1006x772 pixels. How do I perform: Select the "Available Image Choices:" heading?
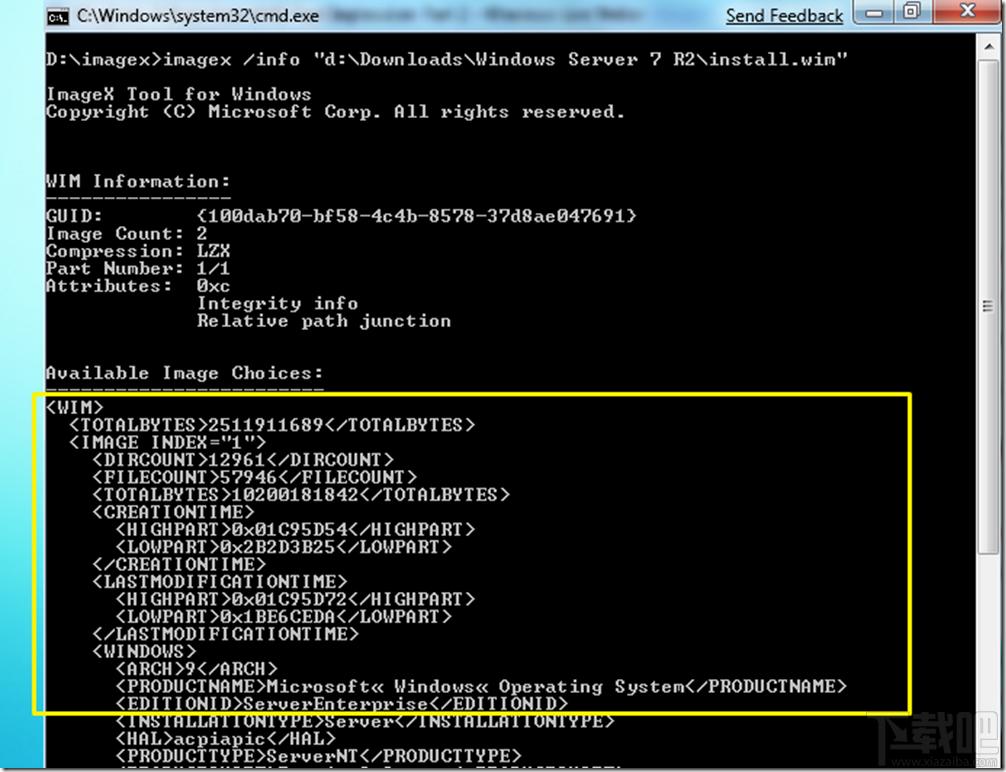click(184, 373)
